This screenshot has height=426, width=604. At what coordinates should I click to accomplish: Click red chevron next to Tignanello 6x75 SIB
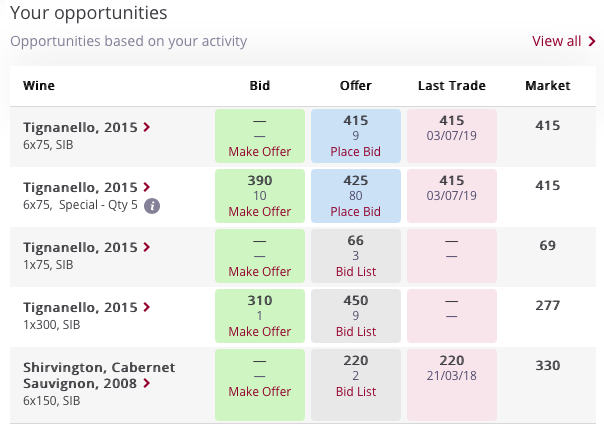pos(147,127)
